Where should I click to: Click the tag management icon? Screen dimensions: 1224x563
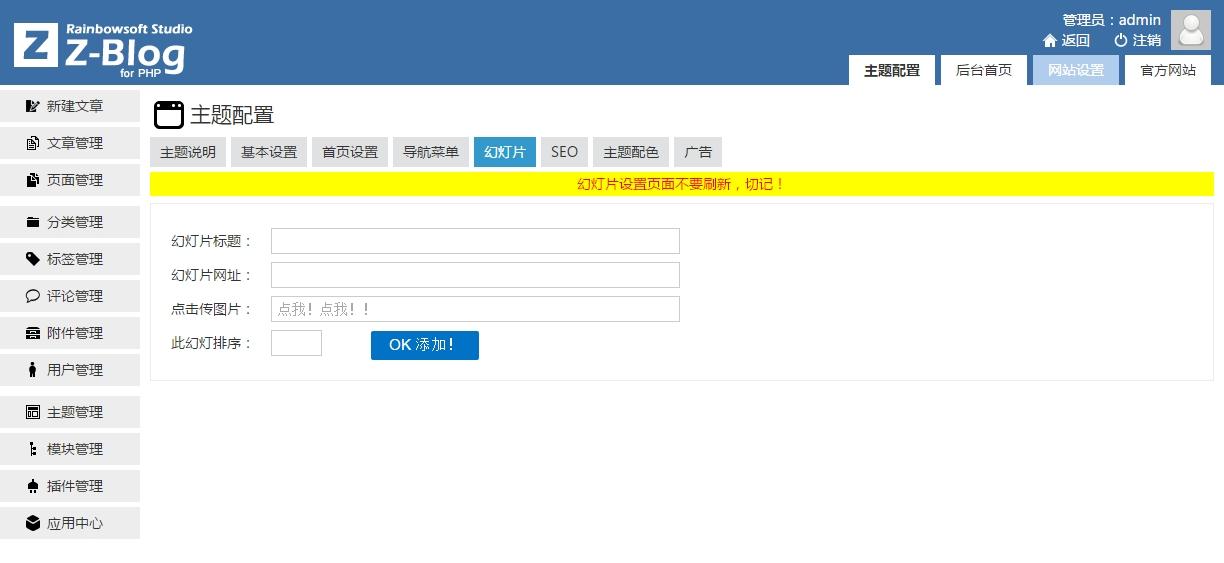[33, 259]
